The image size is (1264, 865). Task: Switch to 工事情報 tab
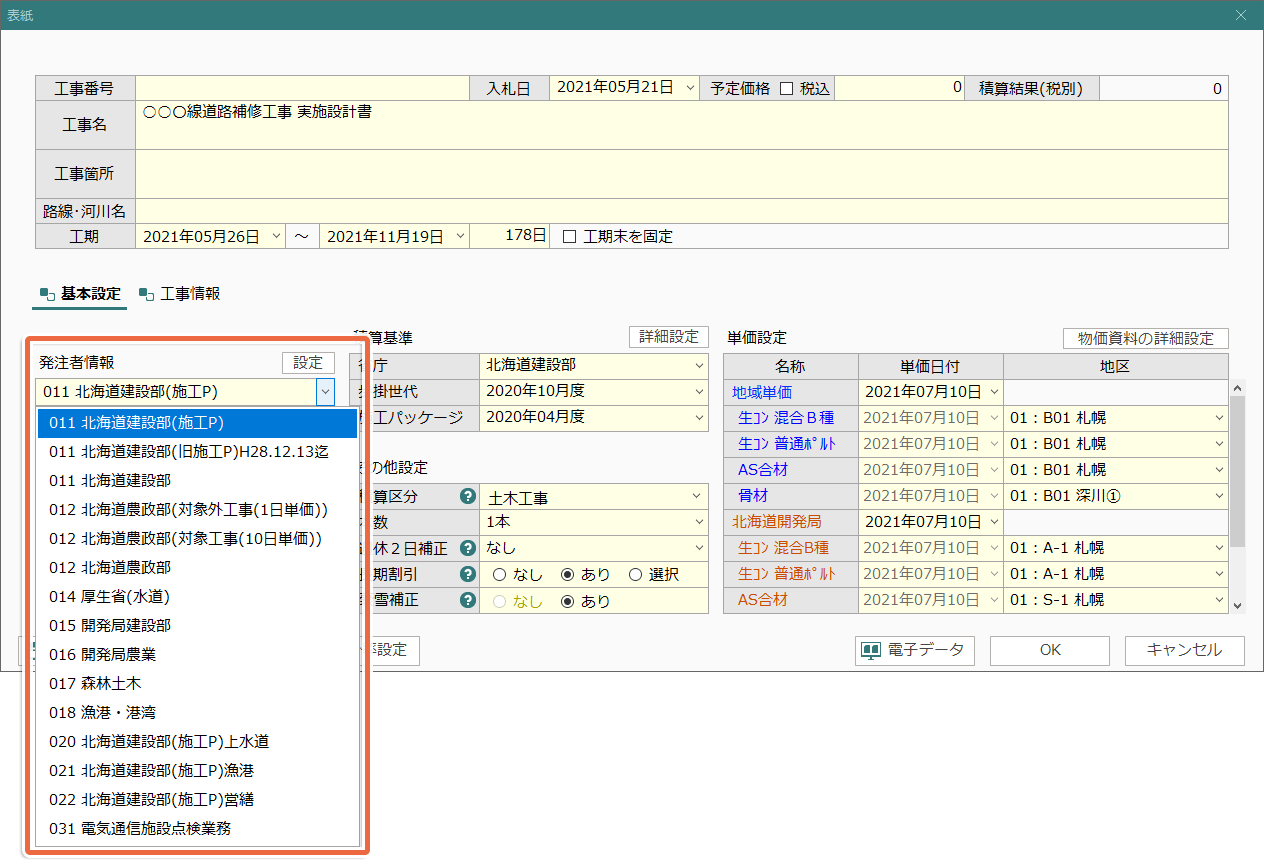click(x=180, y=294)
